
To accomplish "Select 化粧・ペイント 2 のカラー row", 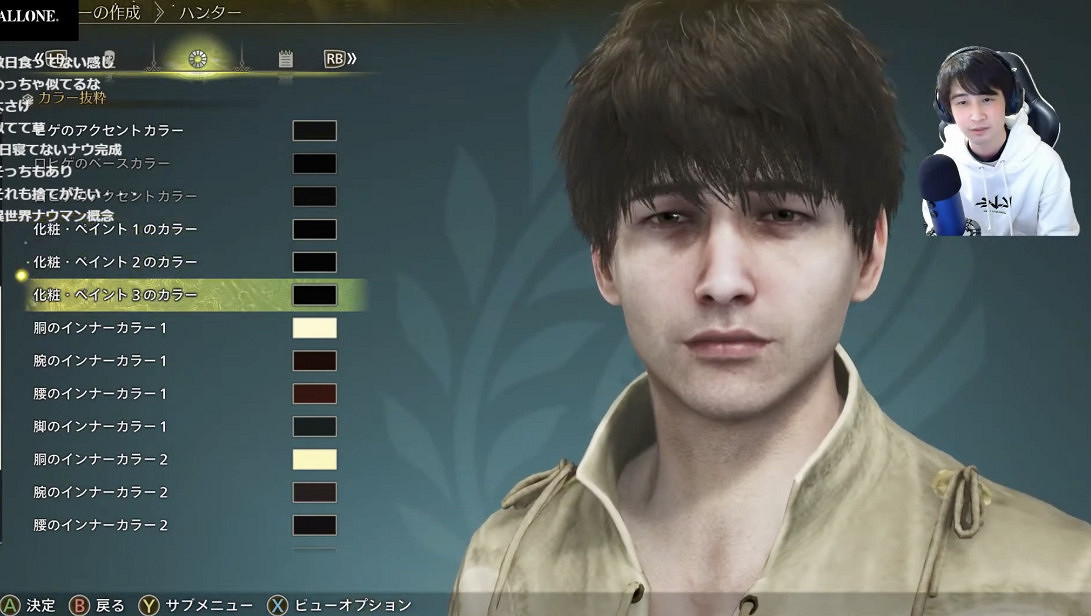I will pos(115,262).
